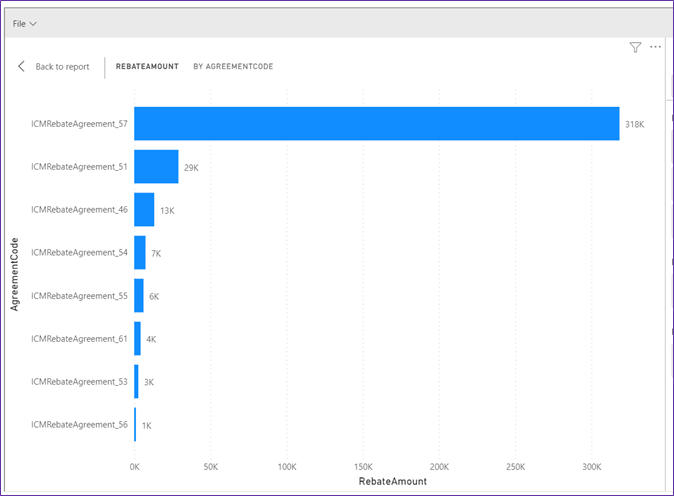This screenshot has height=496, width=674.
Task: Click the 200K x-axis tick label
Action: (440, 467)
